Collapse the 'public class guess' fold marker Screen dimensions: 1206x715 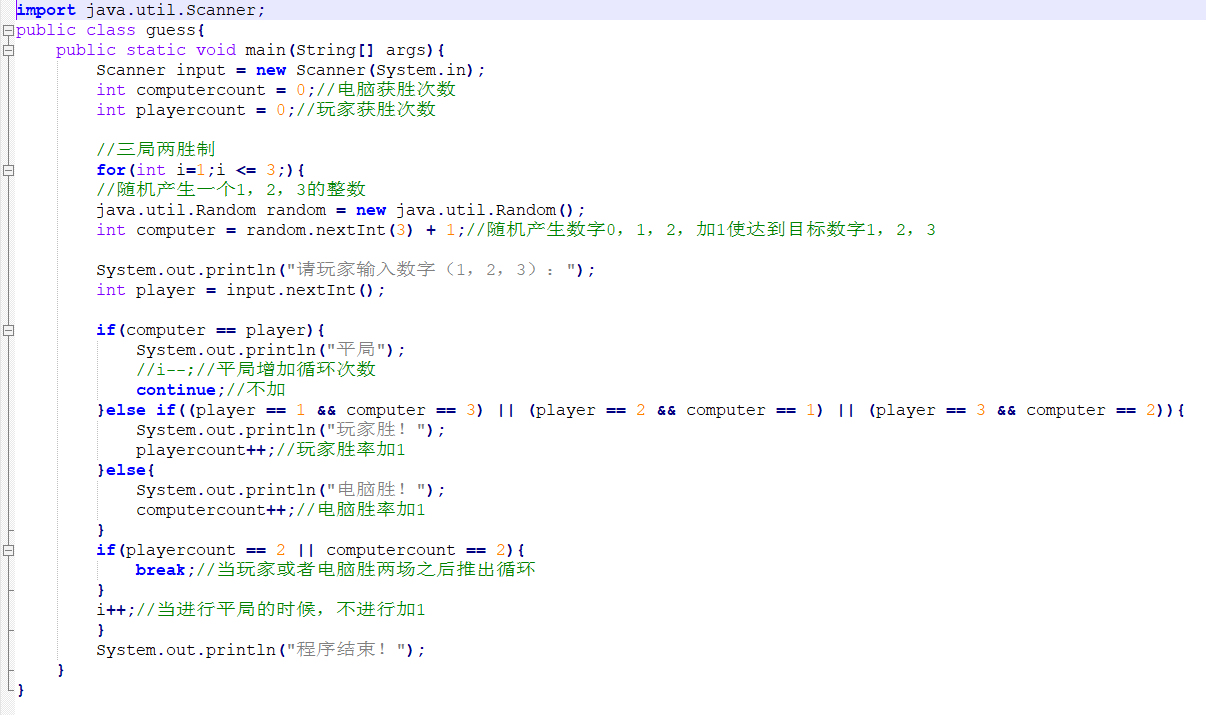tap(8, 30)
